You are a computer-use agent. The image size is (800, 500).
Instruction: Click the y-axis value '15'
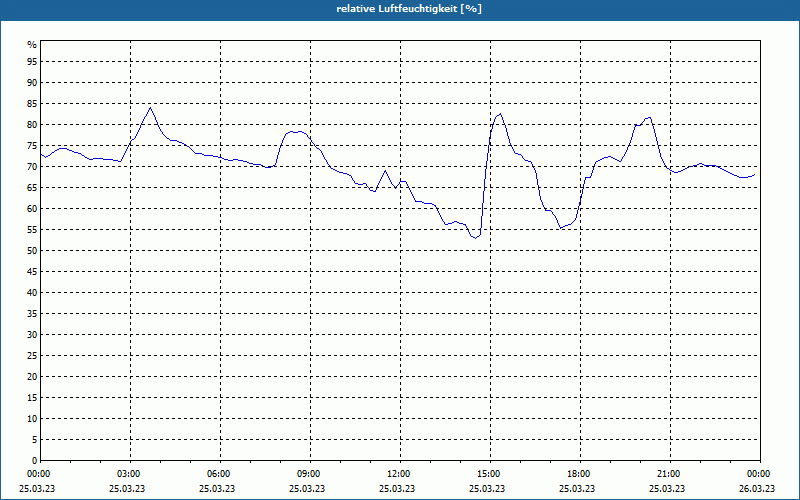pos(32,397)
